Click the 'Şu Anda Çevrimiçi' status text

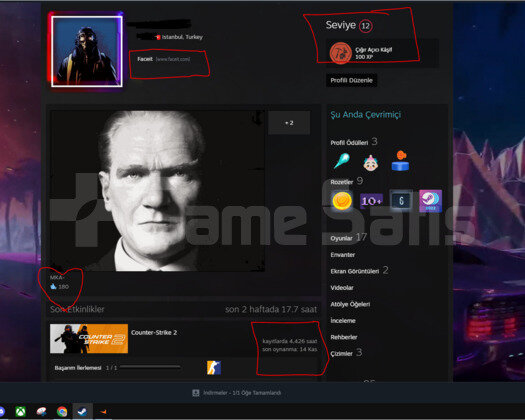(366, 115)
